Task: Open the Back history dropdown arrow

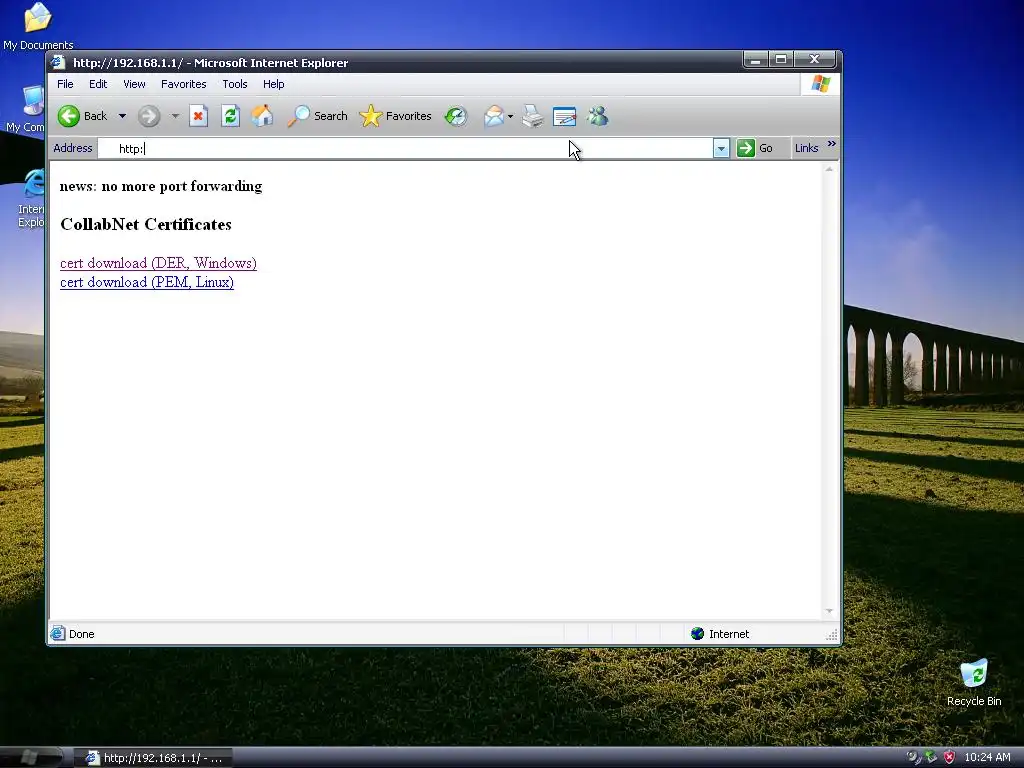Action: 122,116
